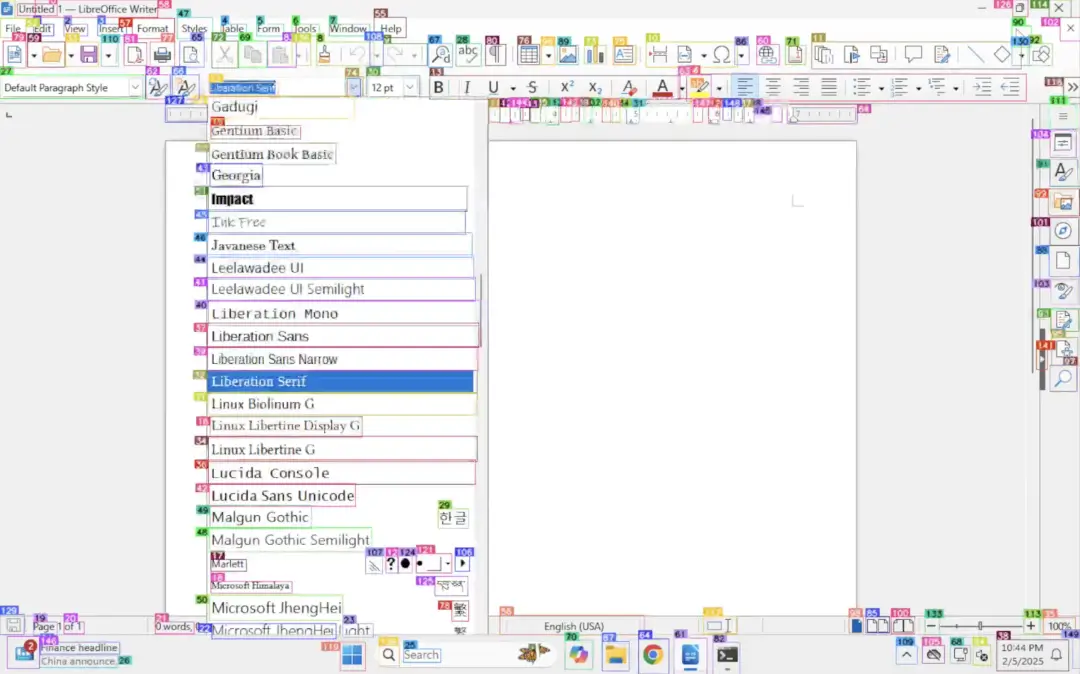
Task: Open the ordered list style dropdown arrow
Action: pos(918,88)
